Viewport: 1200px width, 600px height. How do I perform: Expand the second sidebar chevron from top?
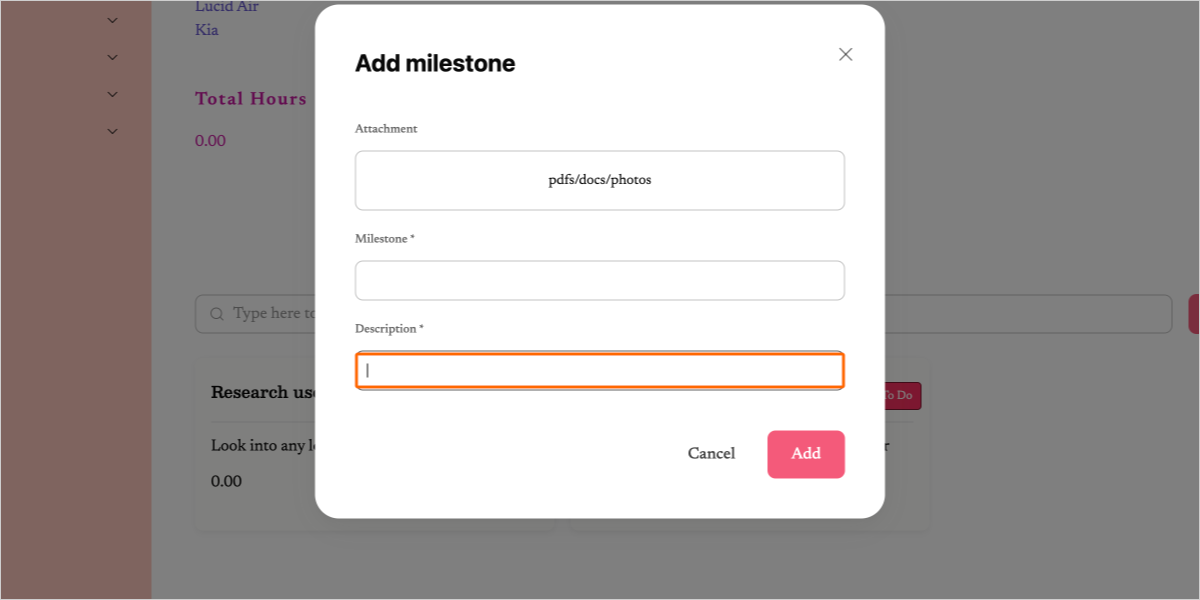(x=112, y=57)
